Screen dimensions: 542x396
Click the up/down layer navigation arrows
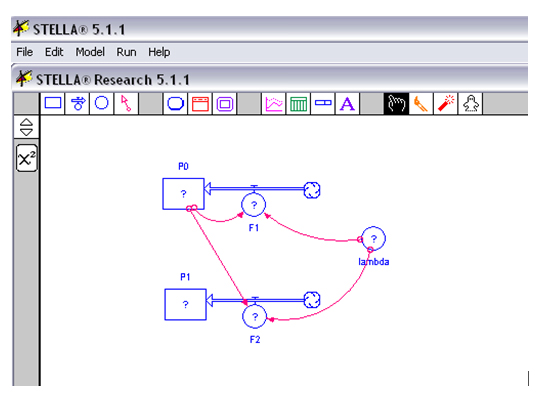pyautogui.click(x=27, y=127)
